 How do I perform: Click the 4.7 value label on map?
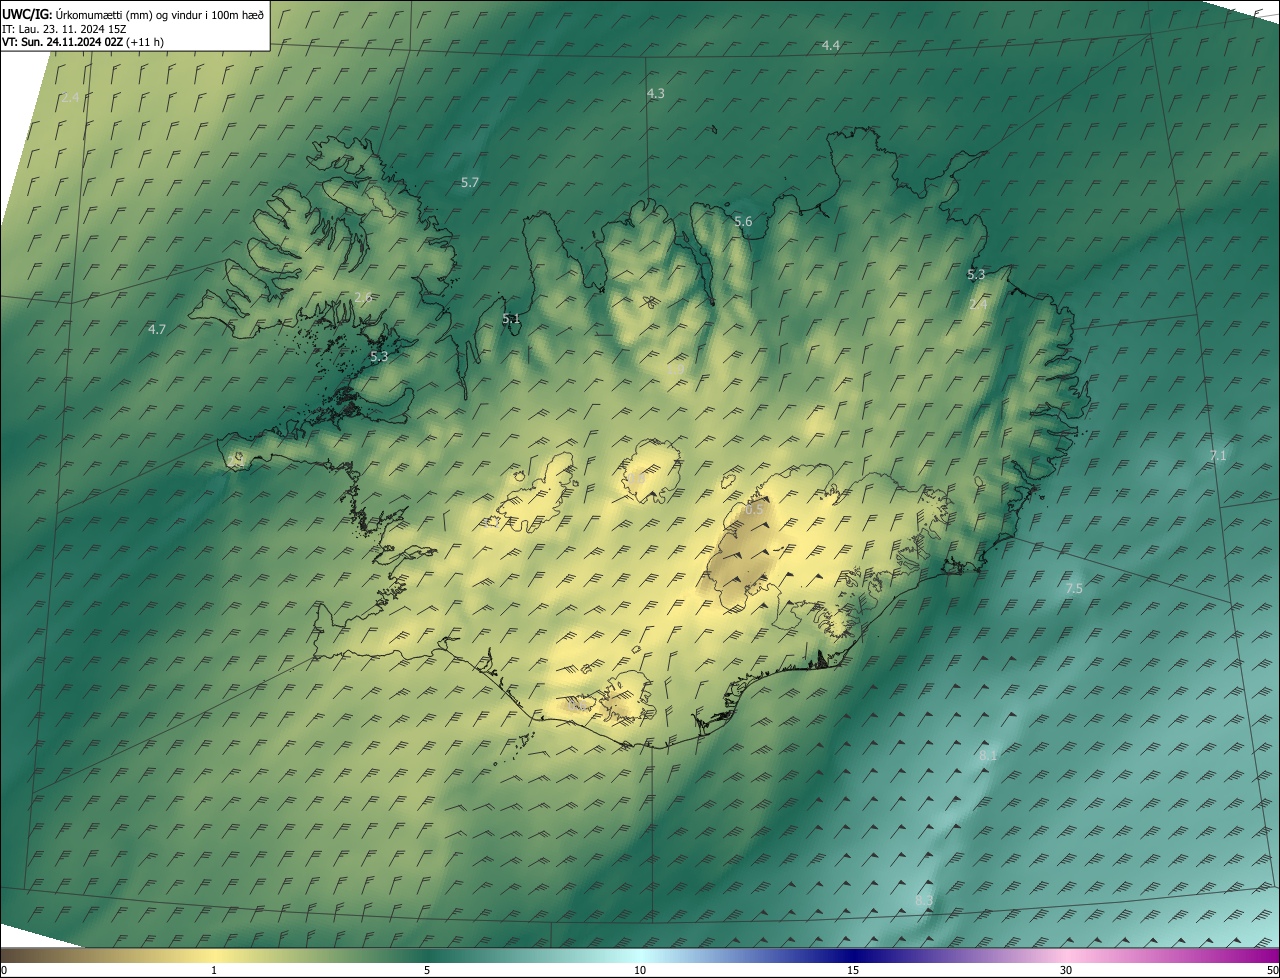coord(157,329)
